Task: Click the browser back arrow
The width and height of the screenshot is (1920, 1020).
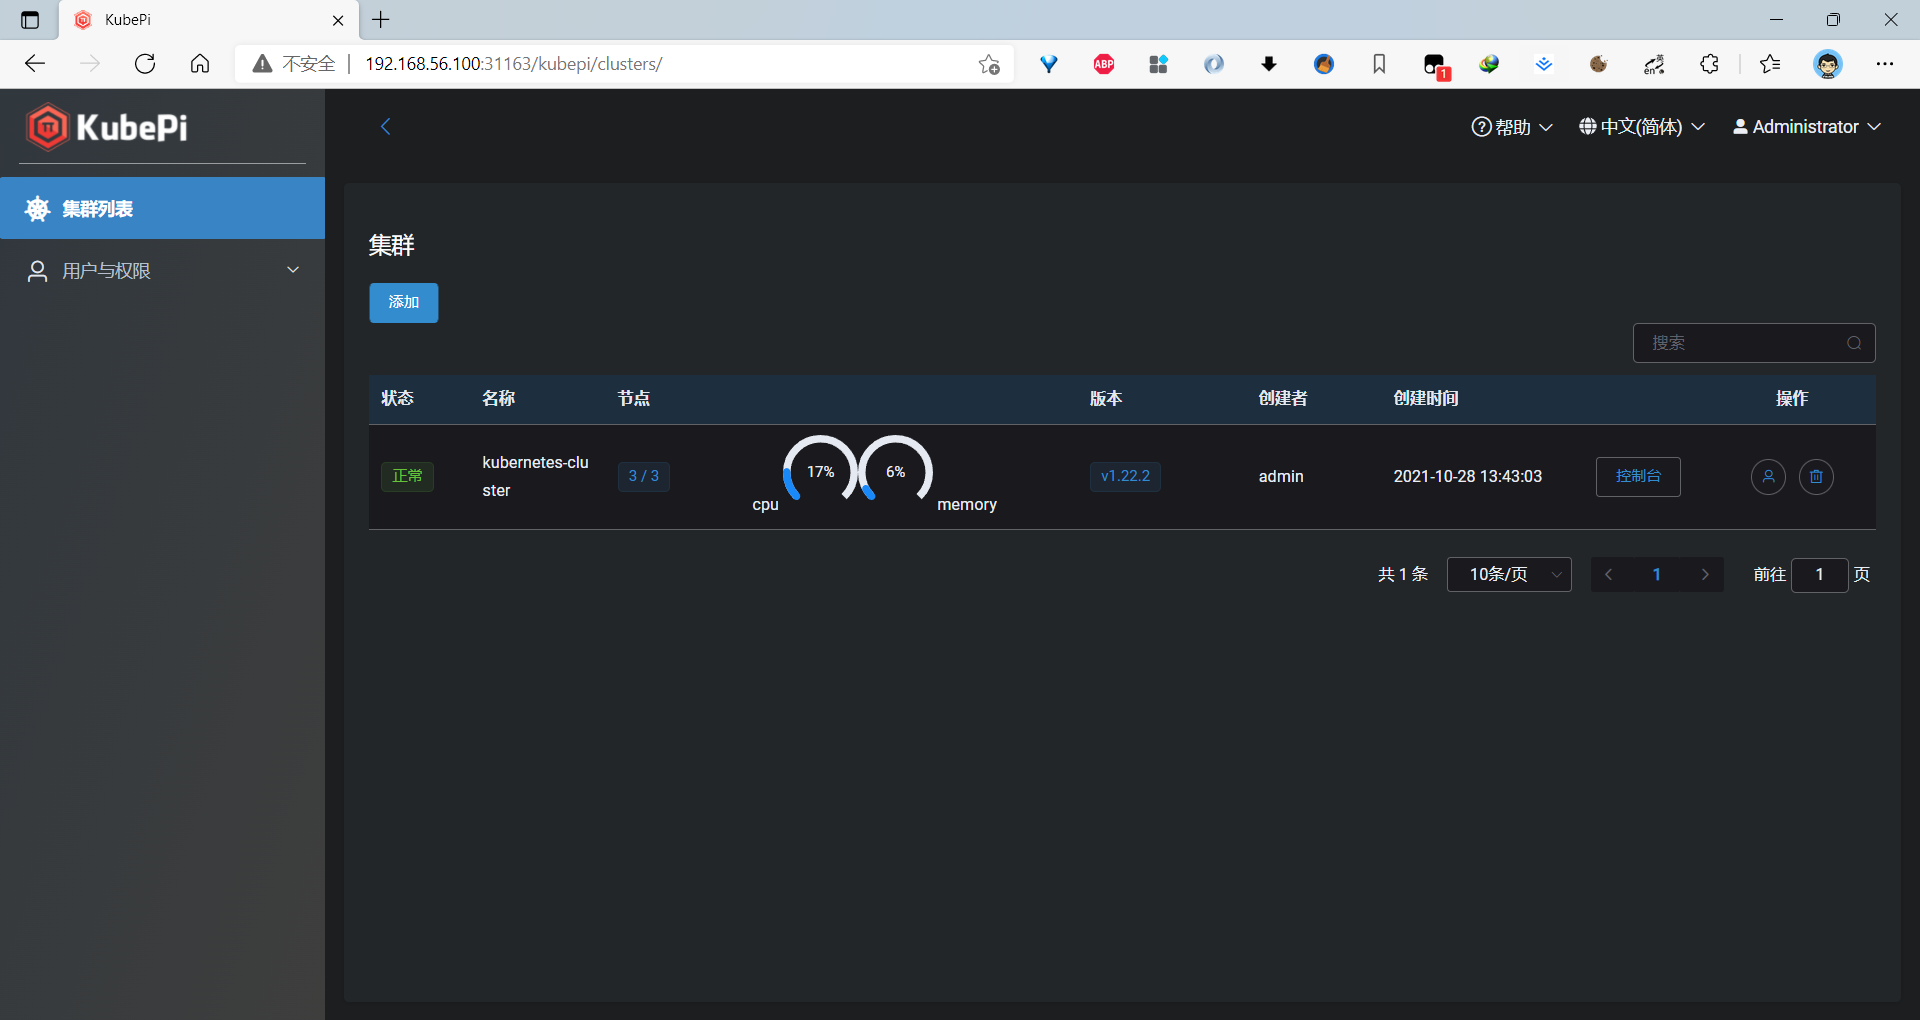Action: [35, 64]
